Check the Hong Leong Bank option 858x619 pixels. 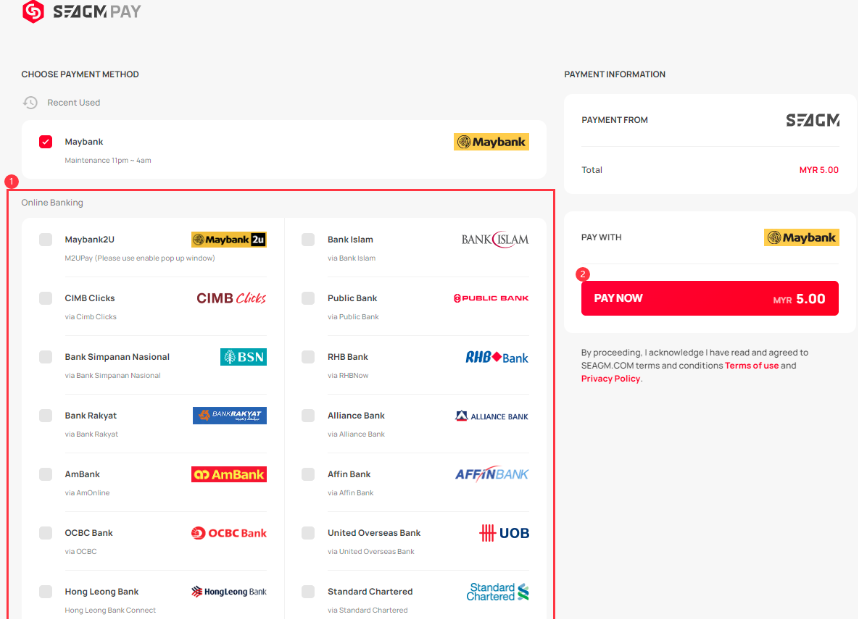coord(46,592)
